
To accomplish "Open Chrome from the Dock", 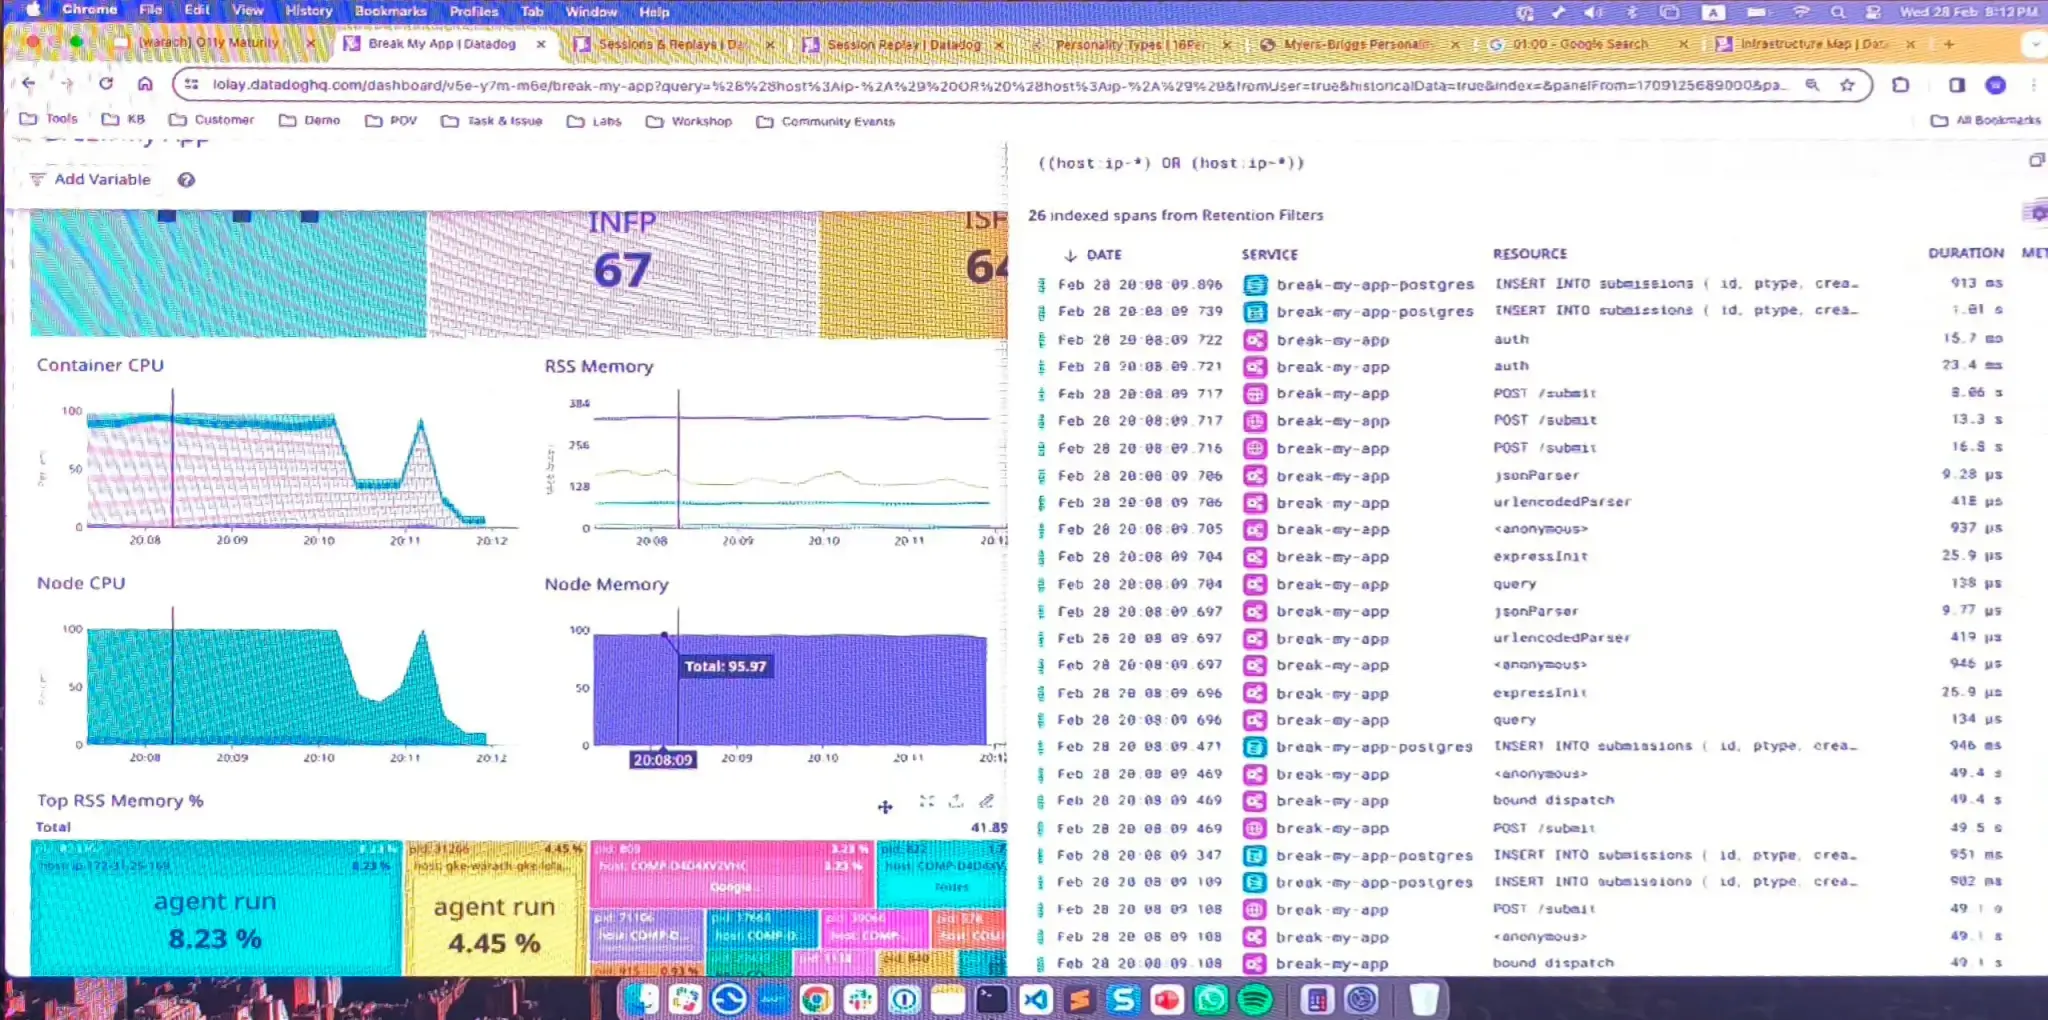I will [x=816, y=998].
